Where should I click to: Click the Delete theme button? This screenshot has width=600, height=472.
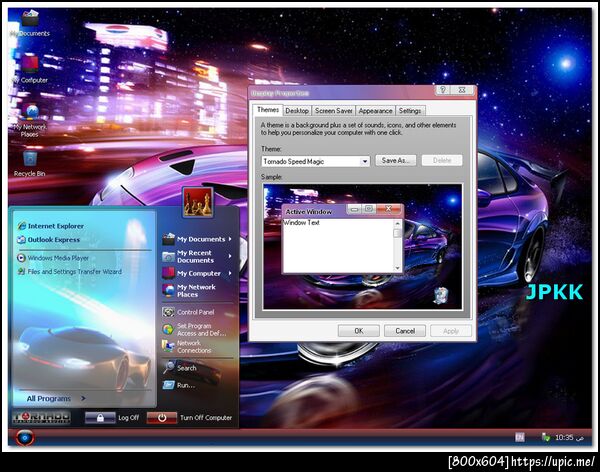tap(442, 160)
